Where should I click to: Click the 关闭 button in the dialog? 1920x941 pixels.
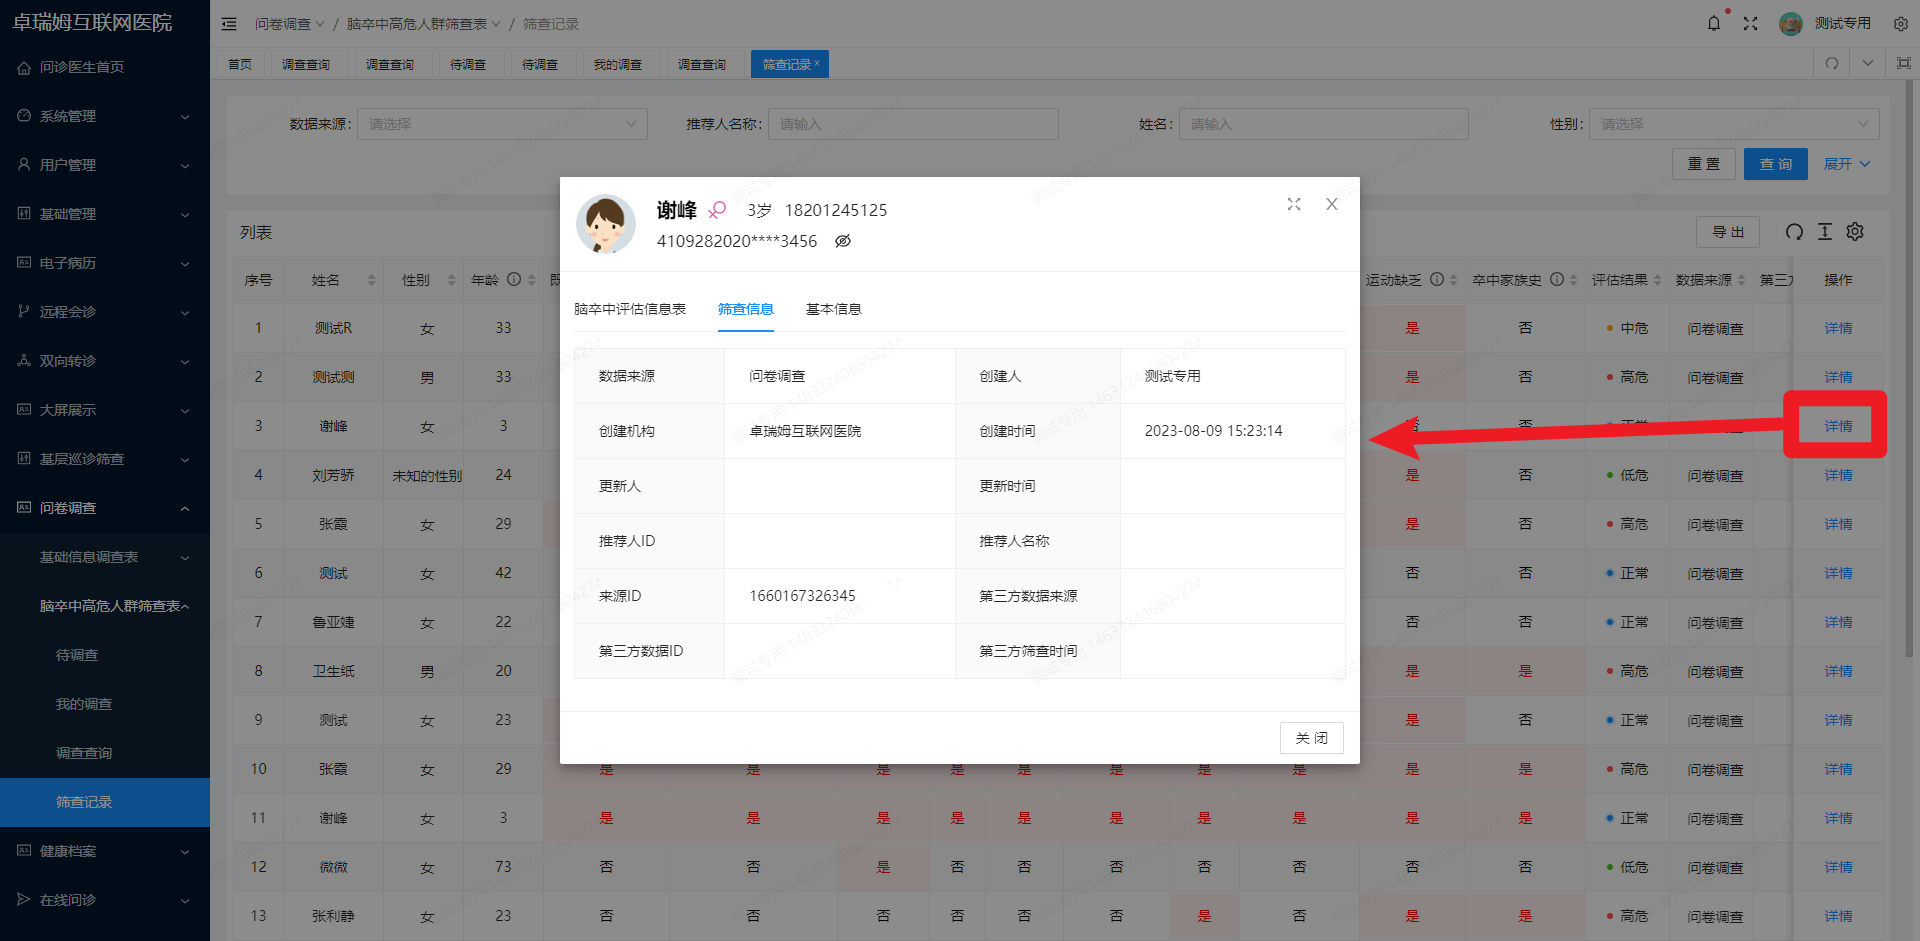pyautogui.click(x=1312, y=738)
